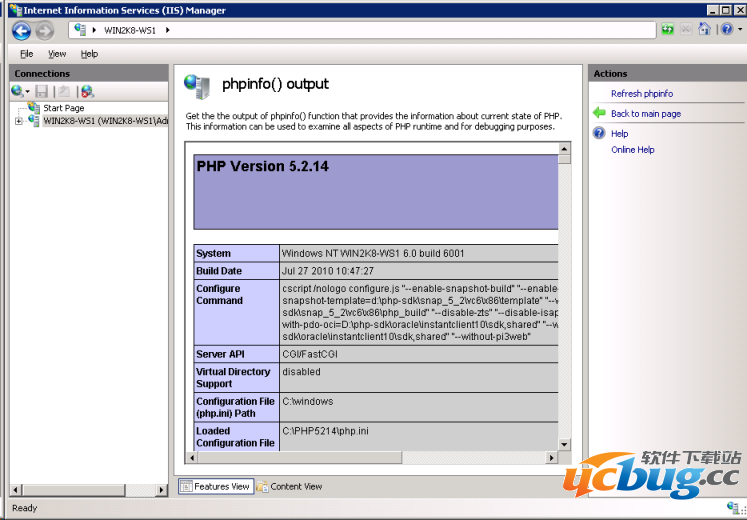The height and width of the screenshot is (520, 747).
Task: Click the Actions panel header
Action: (x=667, y=73)
